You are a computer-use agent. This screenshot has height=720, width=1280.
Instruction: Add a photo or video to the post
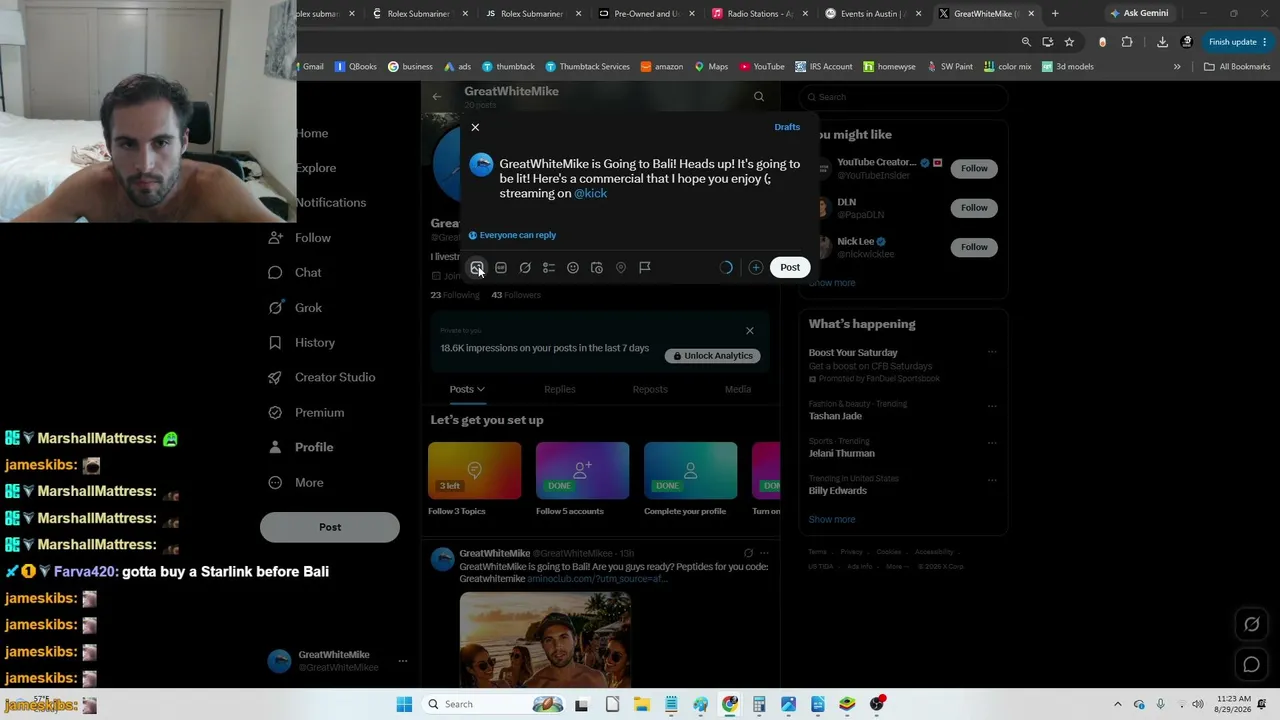pyautogui.click(x=477, y=268)
